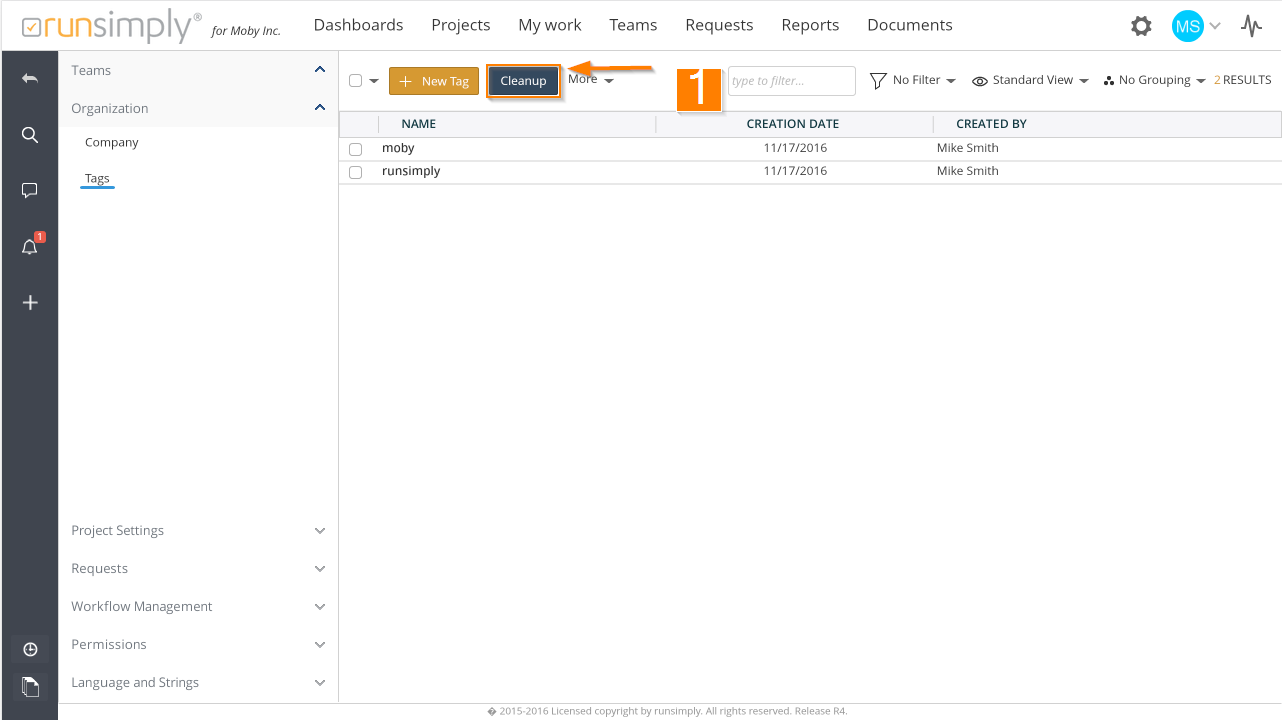The height and width of the screenshot is (720, 1282).
Task: Expand the Project Settings section
Action: [x=198, y=531]
